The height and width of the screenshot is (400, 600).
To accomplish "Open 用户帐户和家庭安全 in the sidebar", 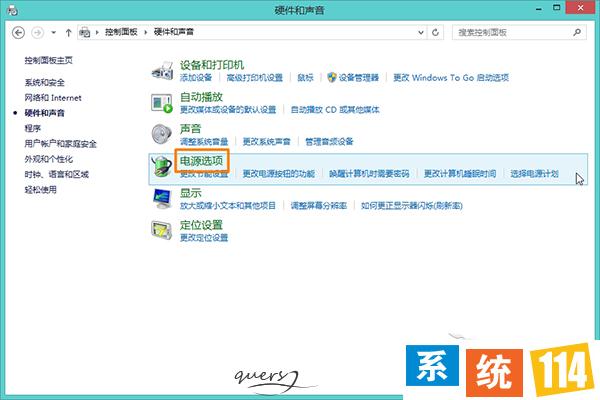I will pyautogui.click(x=60, y=144).
